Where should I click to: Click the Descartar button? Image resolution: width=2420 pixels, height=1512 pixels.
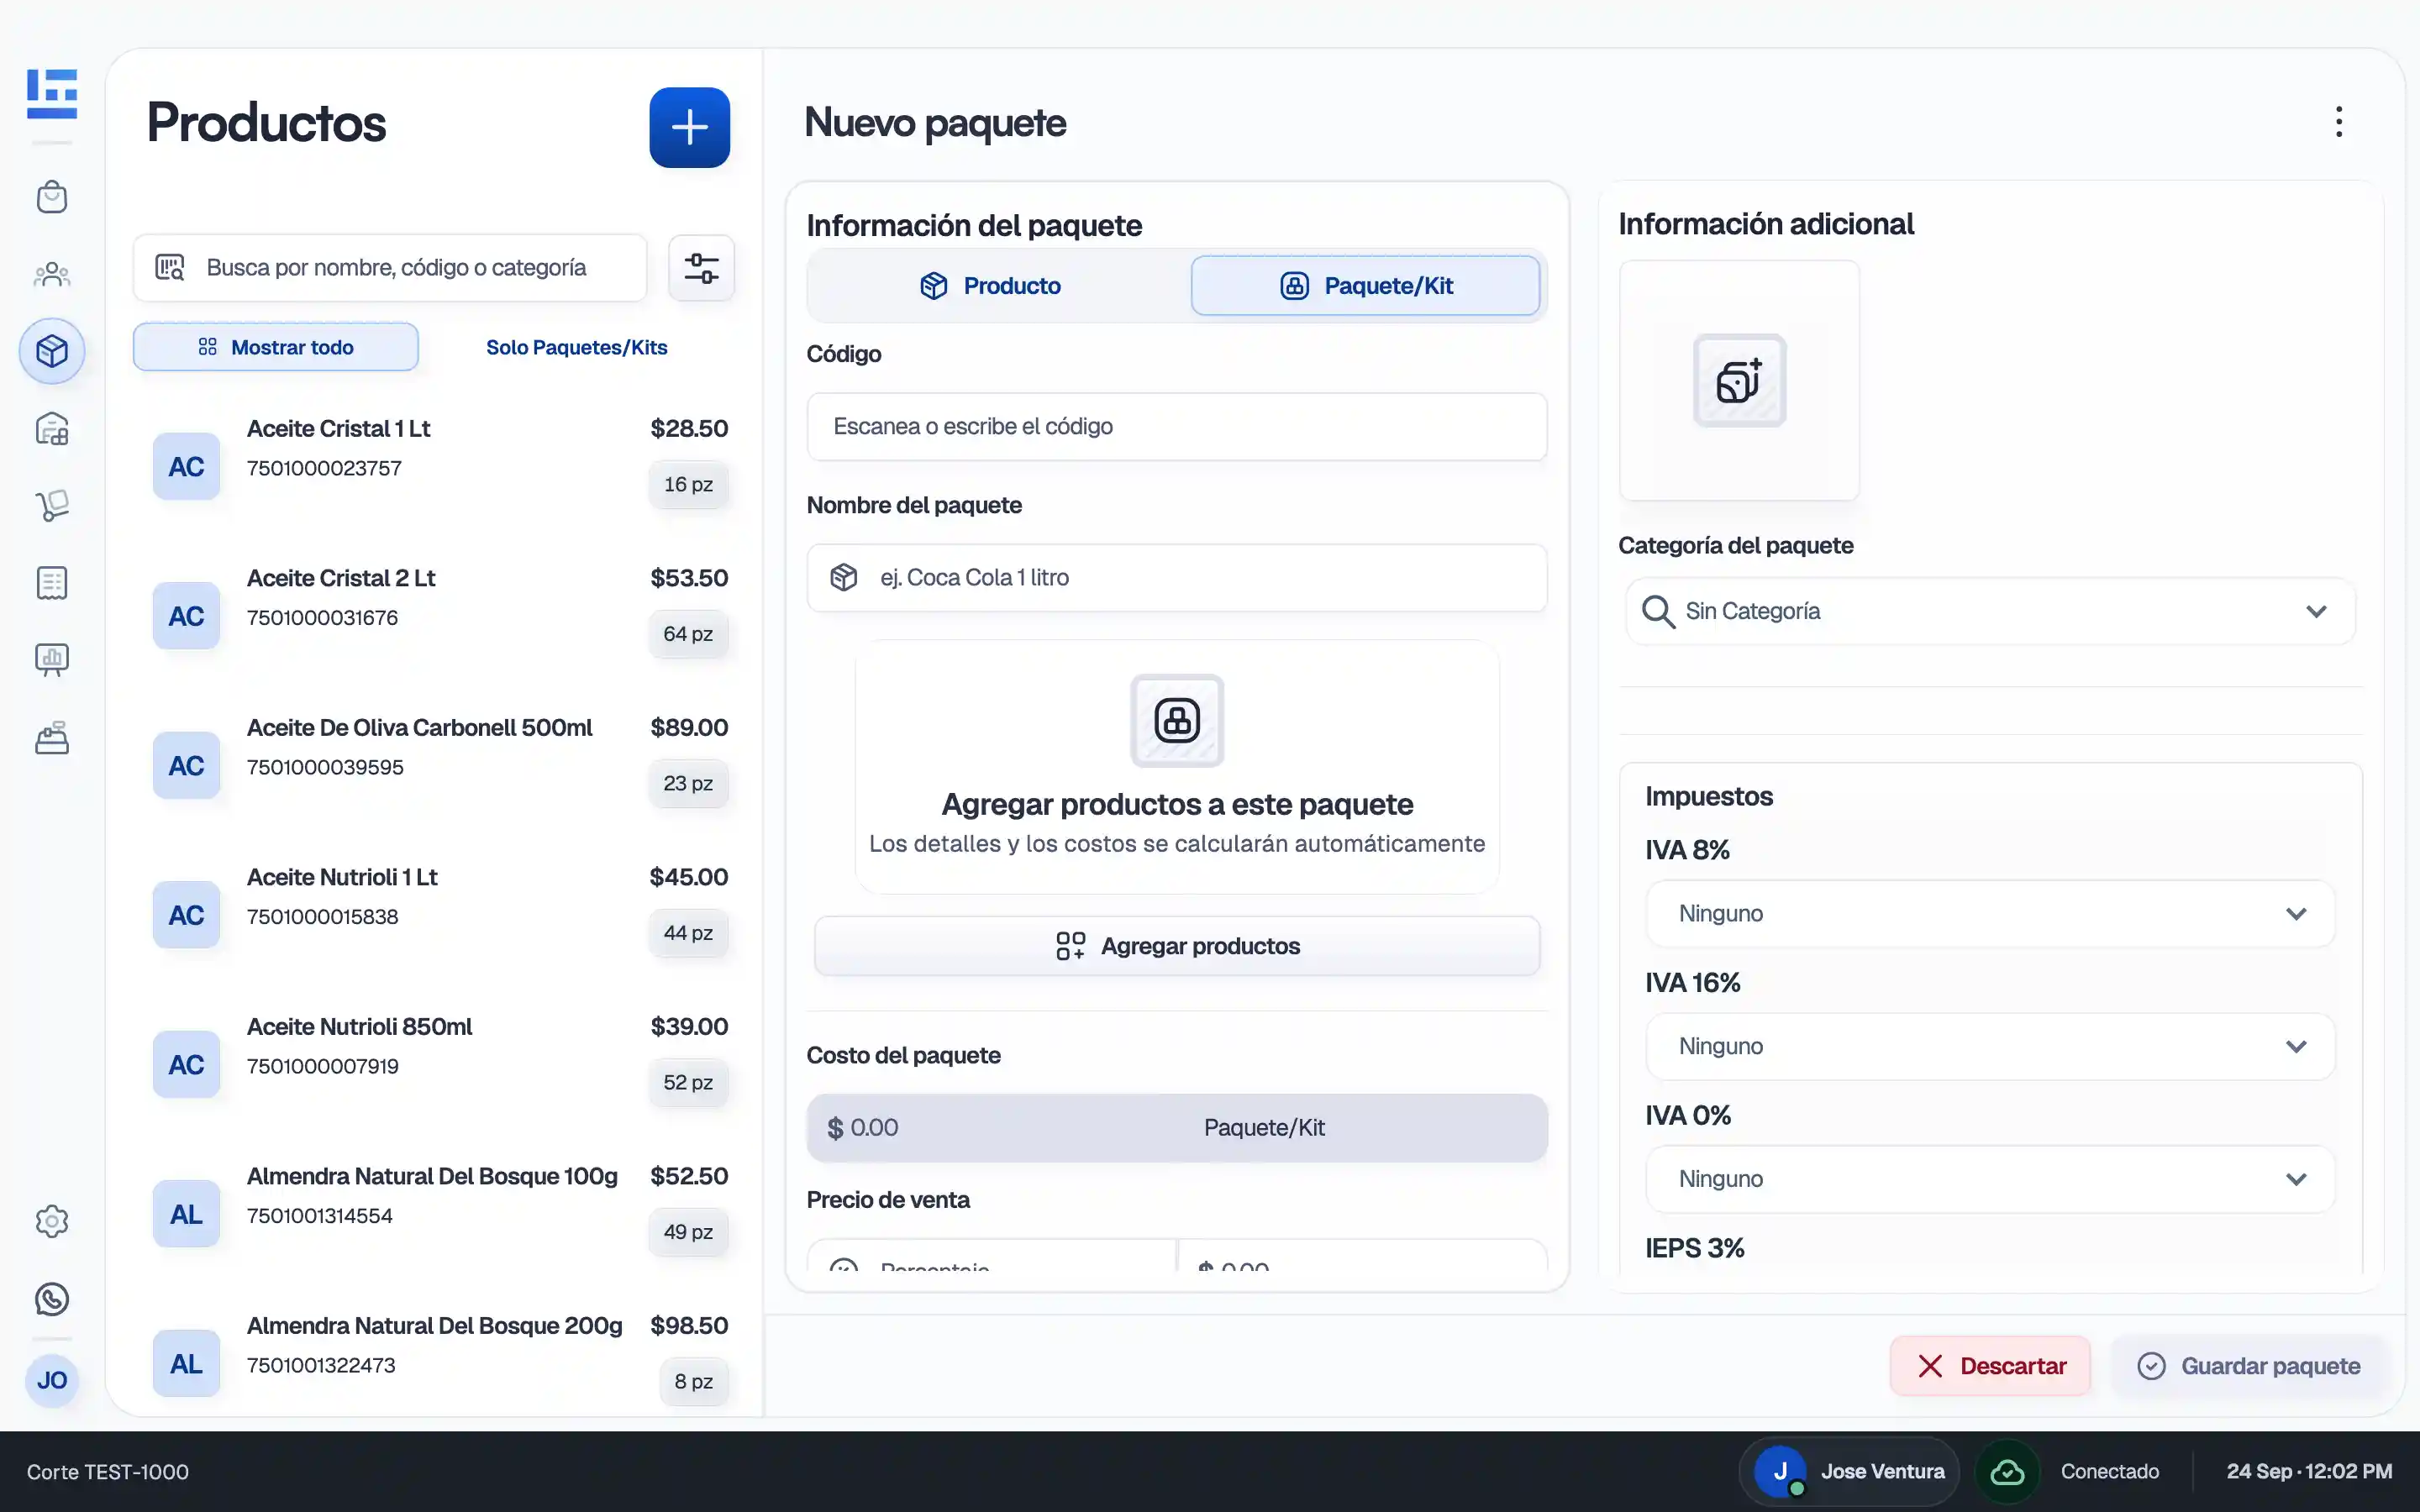(x=1990, y=1366)
